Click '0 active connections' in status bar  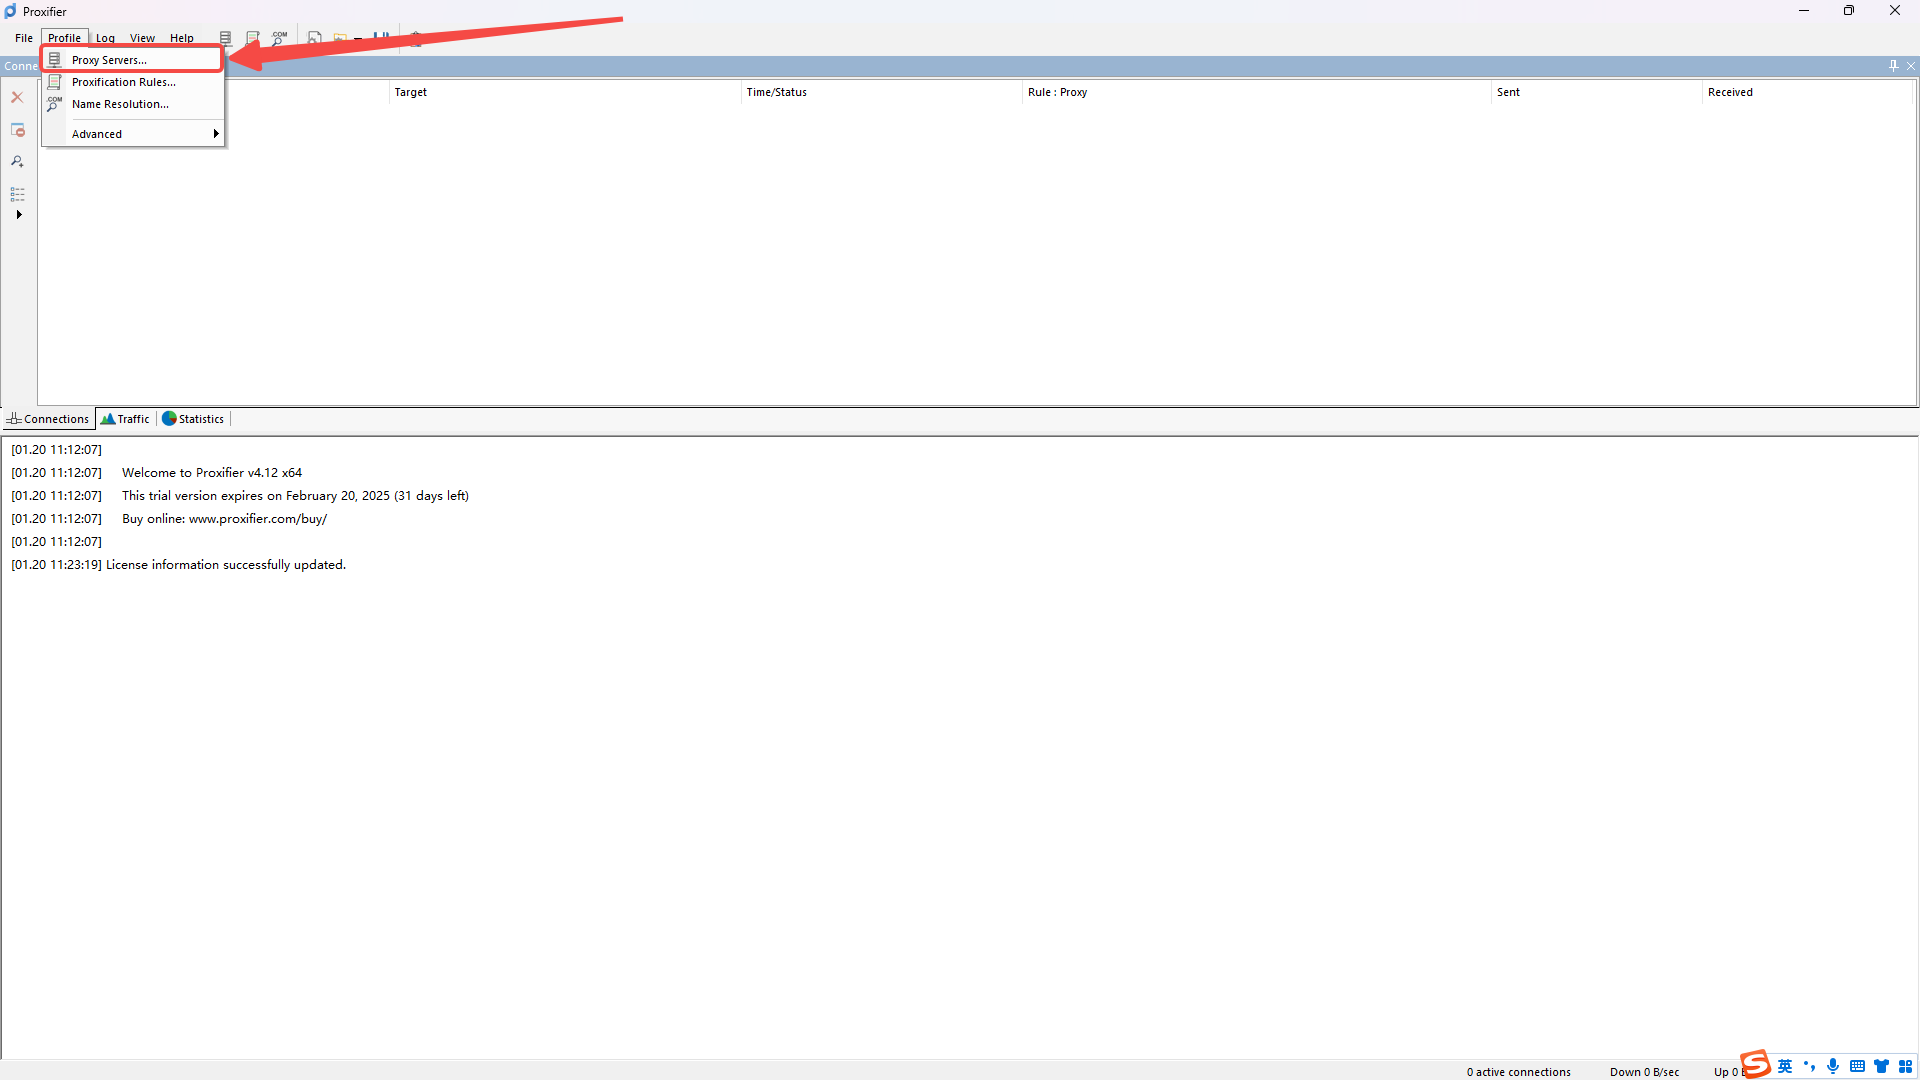coord(1519,1072)
